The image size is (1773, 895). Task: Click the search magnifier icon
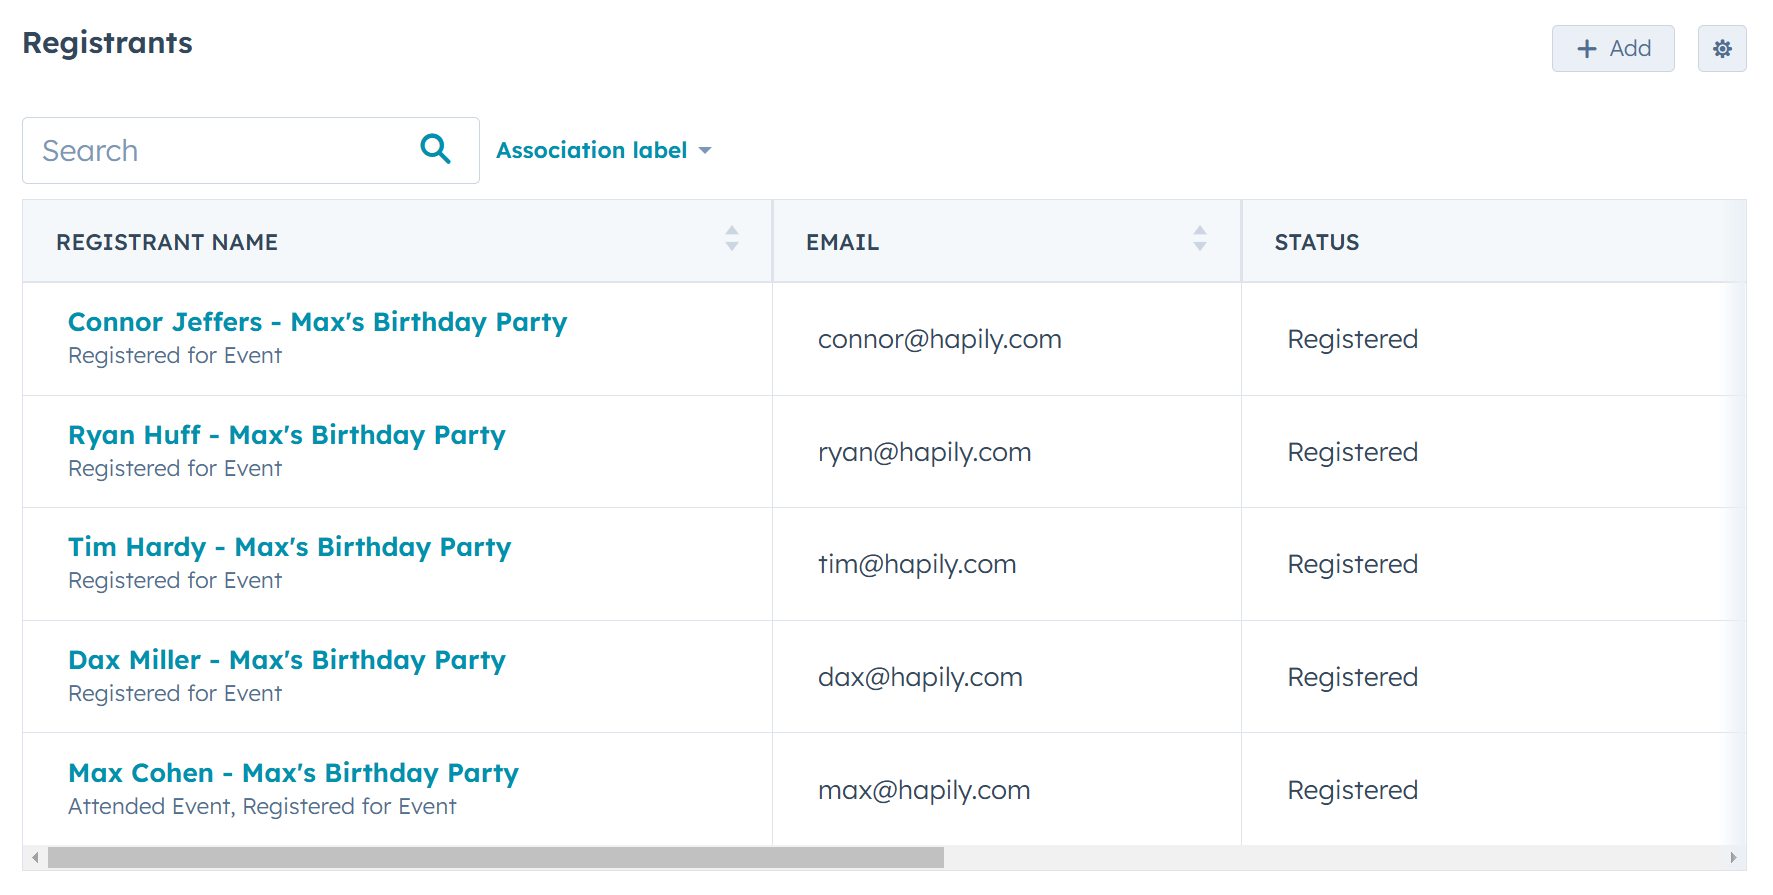436,149
